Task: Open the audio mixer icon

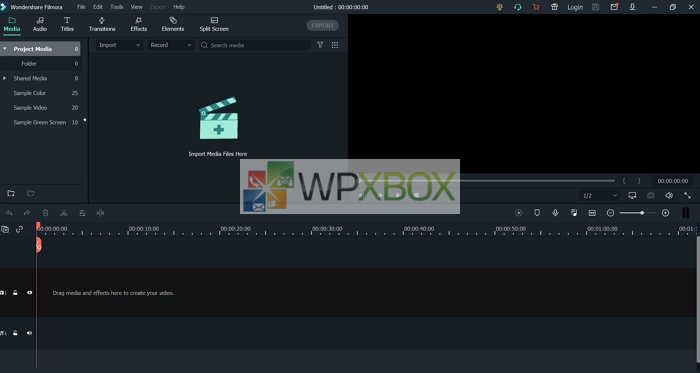Action: (x=574, y=213)
